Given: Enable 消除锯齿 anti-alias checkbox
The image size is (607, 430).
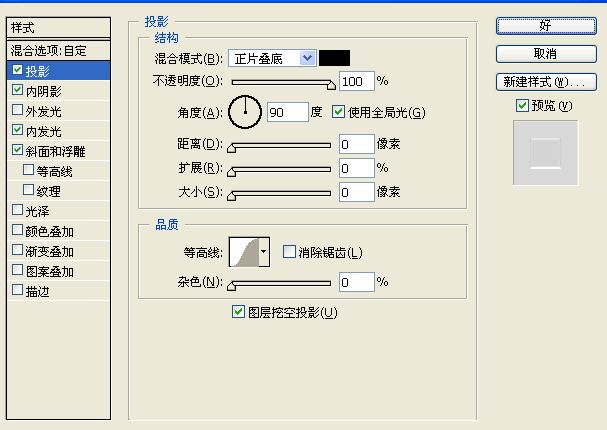Looking at the screenshot, I should pos(289,252).
